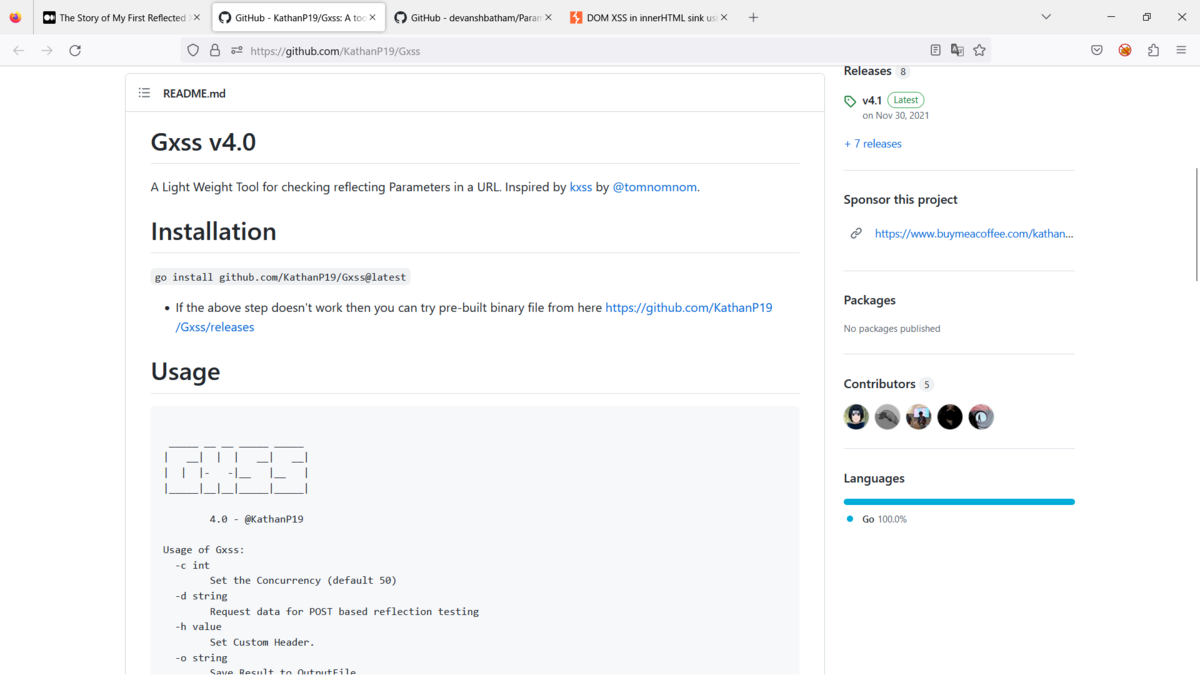The image size is (1200, 675).
Task: Open site permissions icon in address bar
Action: pos(236,50)
